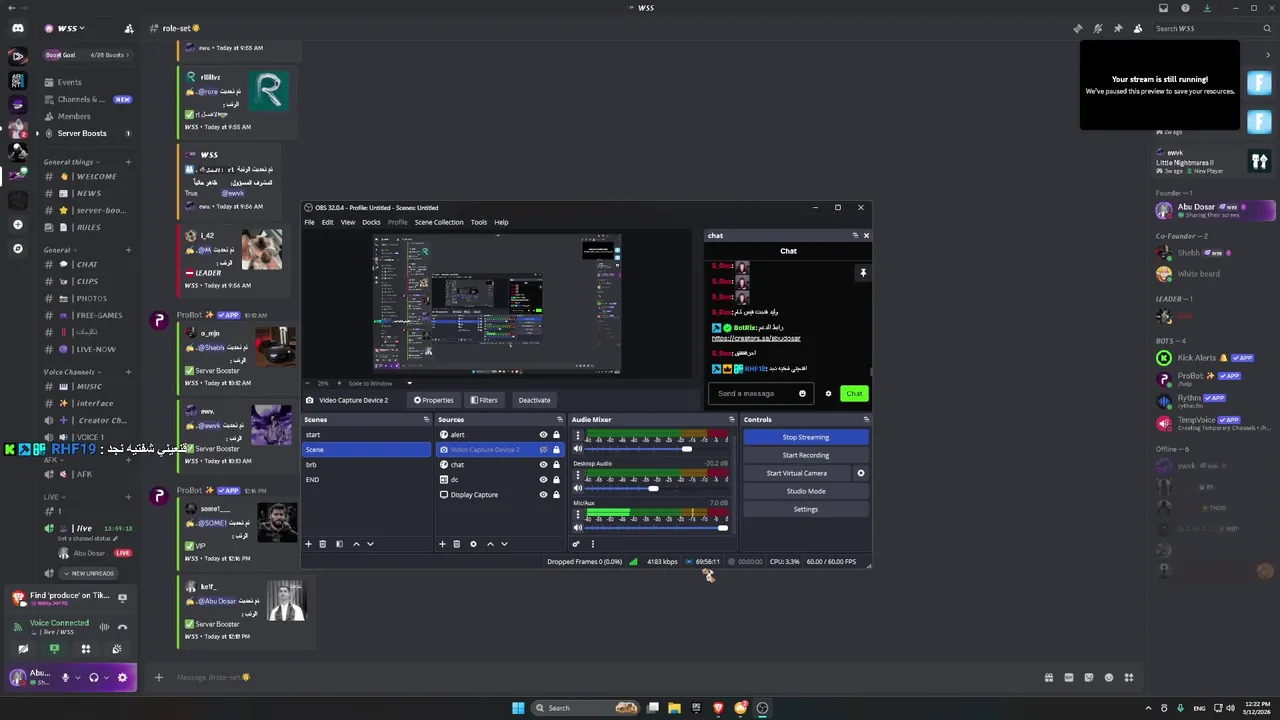Open Discord user settings gear
This screenshot has width=1280, height=720.
(122, 677)
